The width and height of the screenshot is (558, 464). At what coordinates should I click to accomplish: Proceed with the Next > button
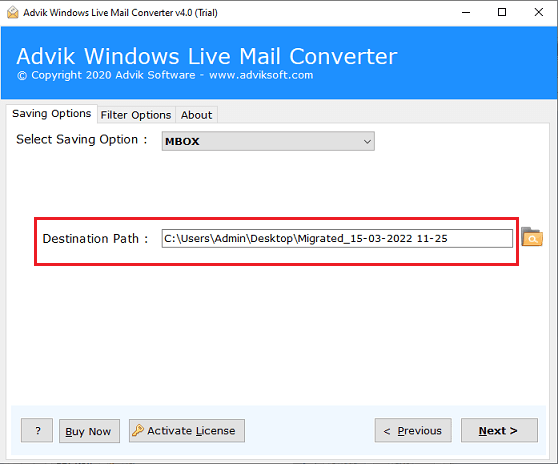(499, 431)
